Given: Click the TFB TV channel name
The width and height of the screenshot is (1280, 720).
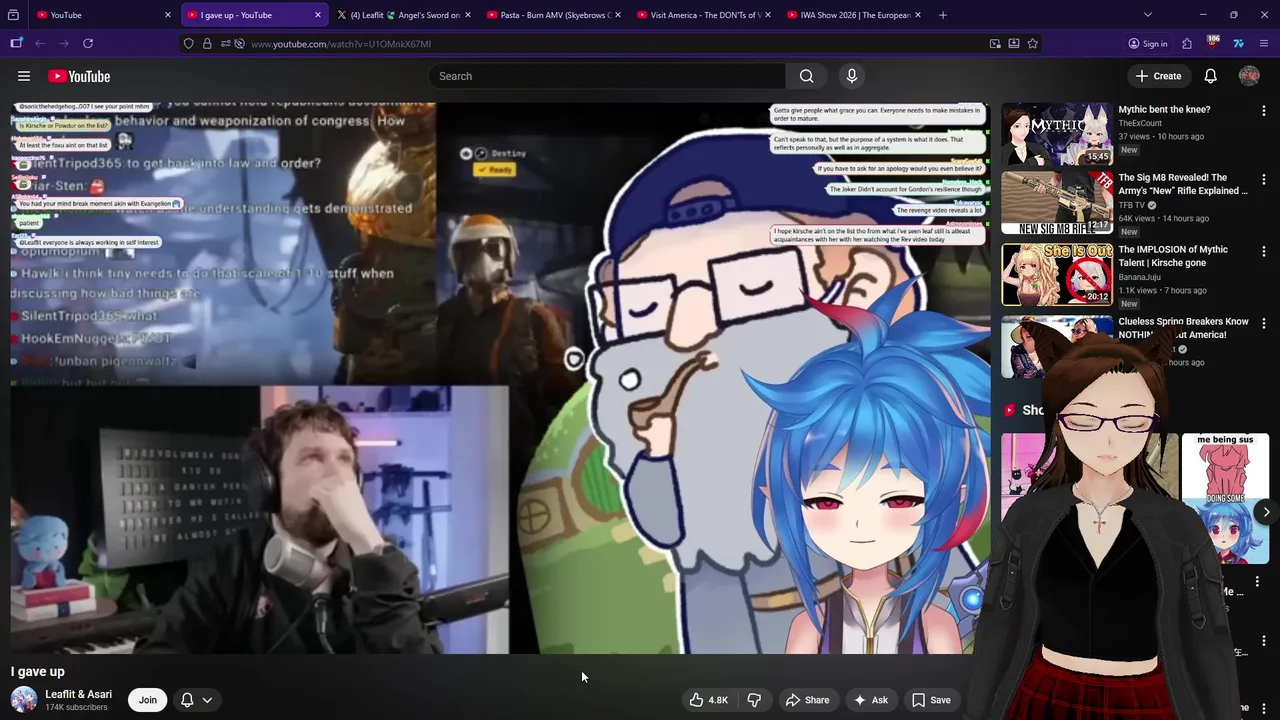Looking at the screenshot, I should coord(1132,205).
